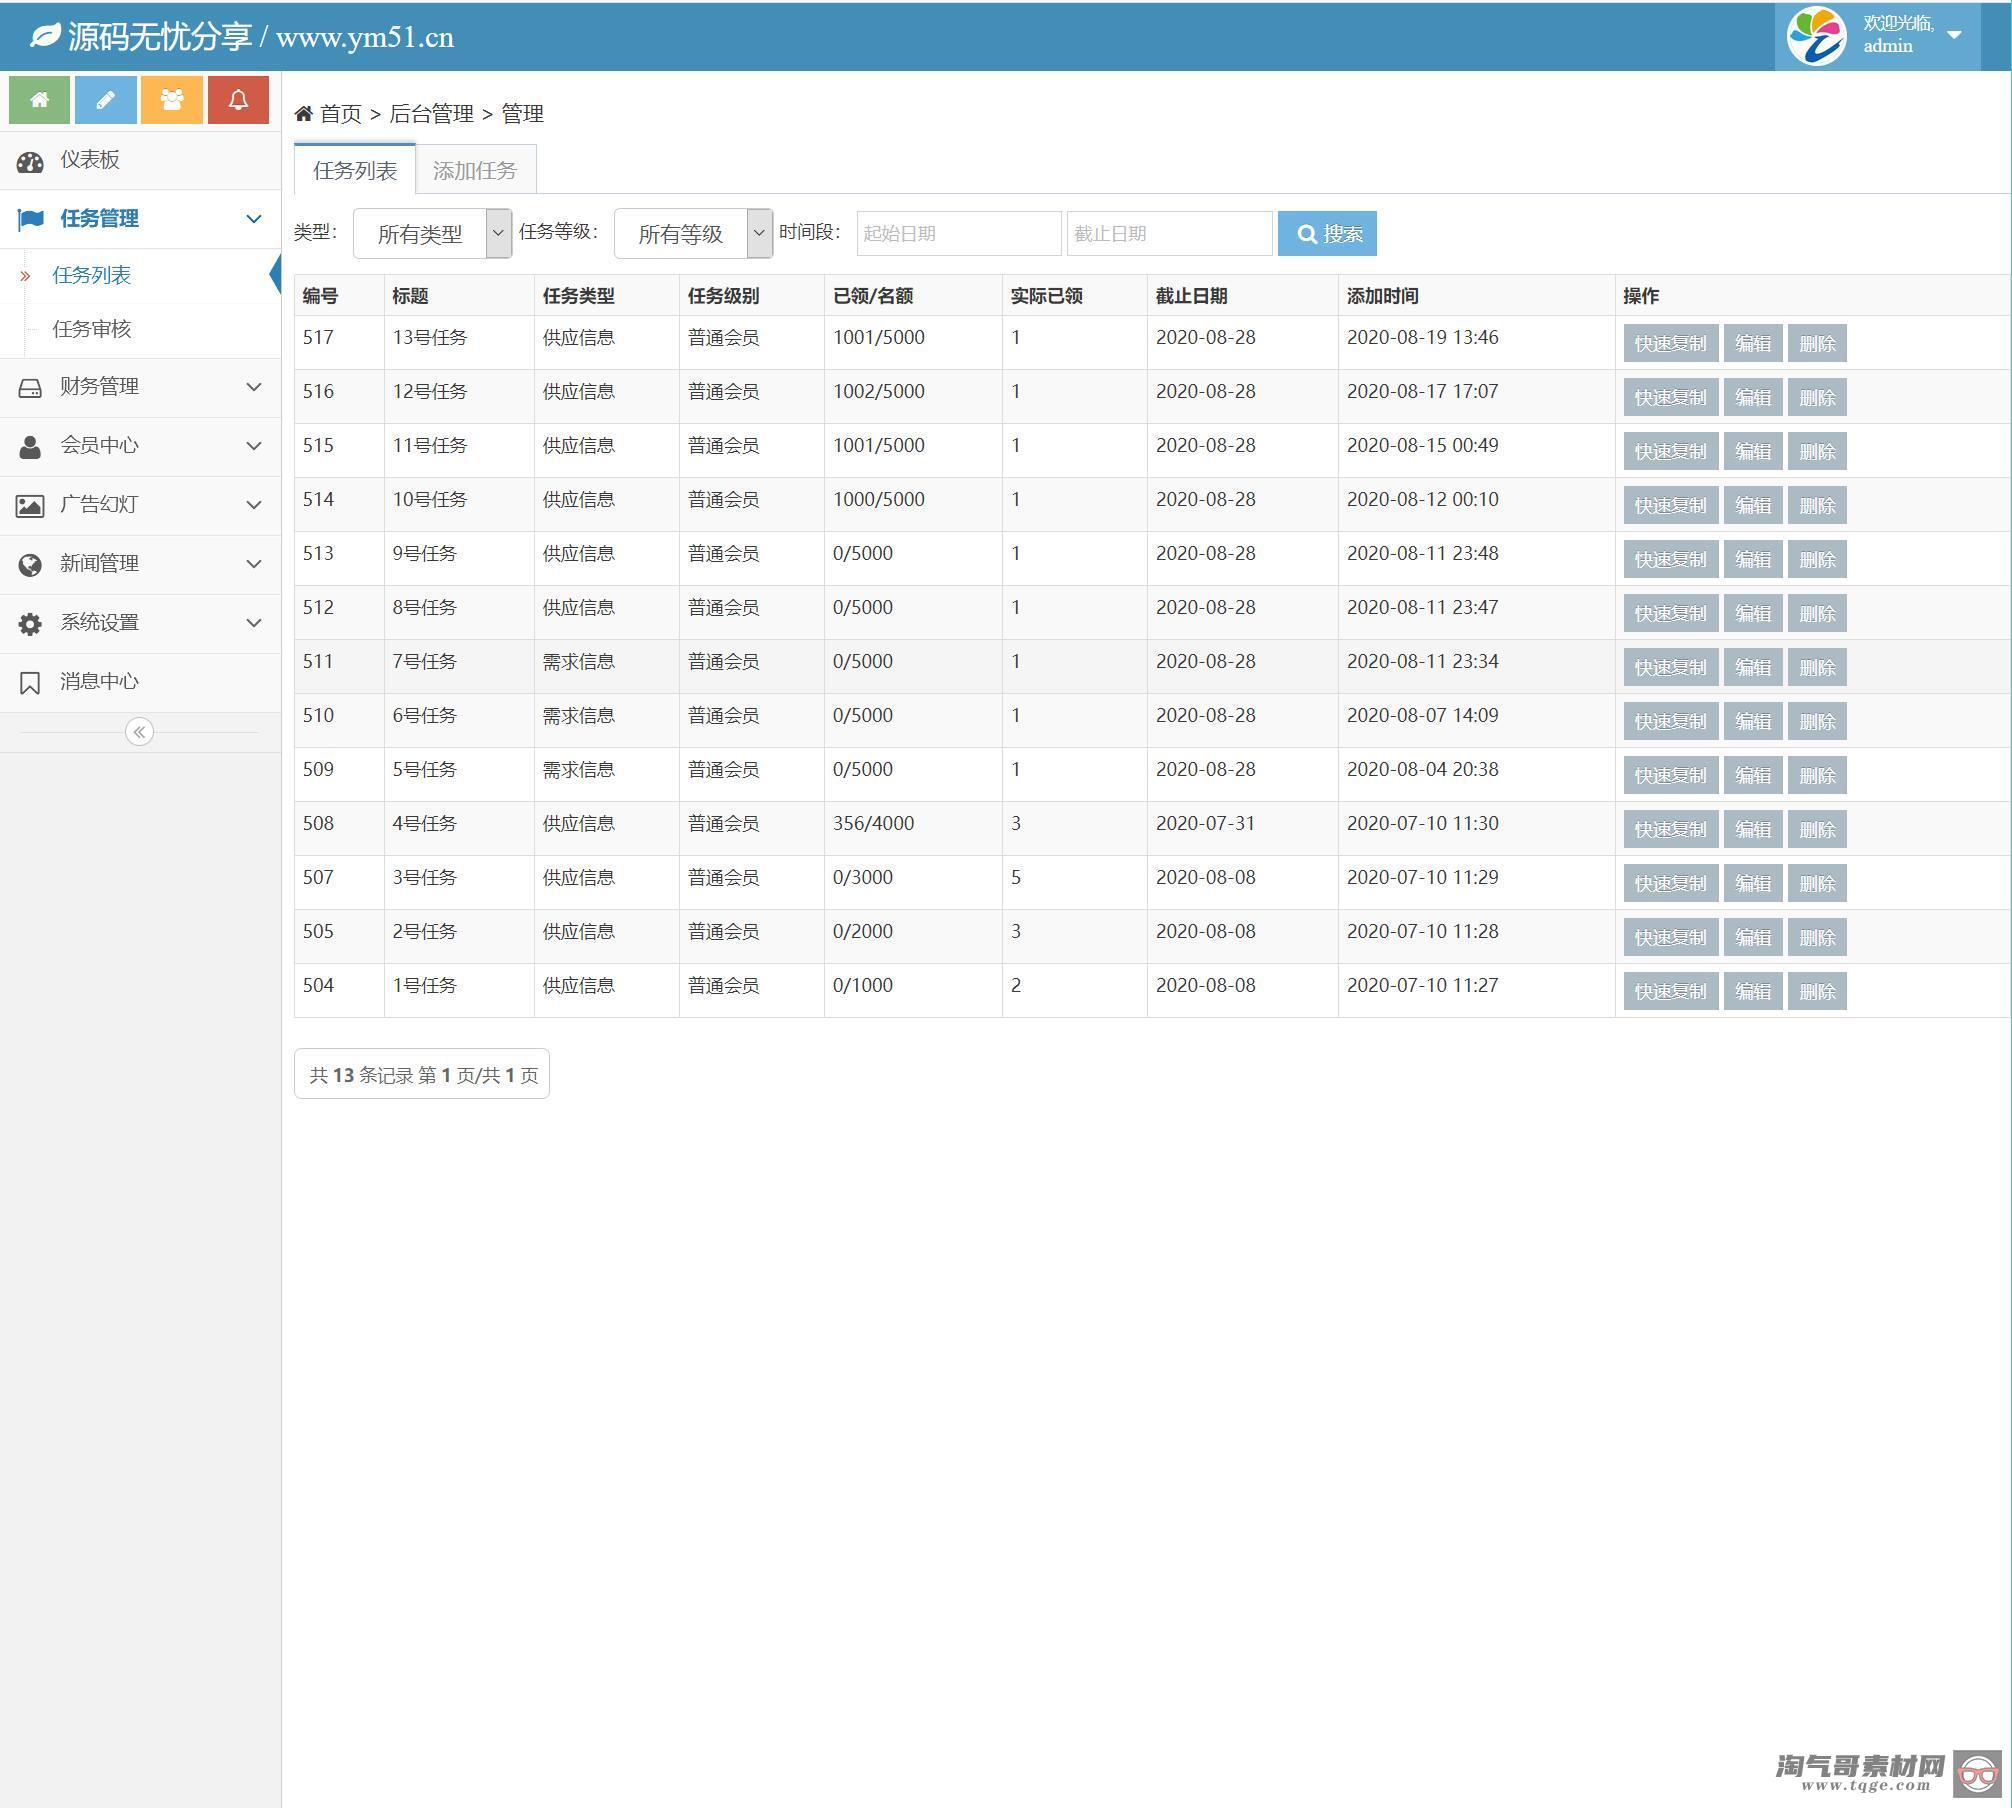The height and width of the screenshot is (1808, 2012).
Task: Click 编辑 for 1号任务
Action: [x=1752, y=991]
